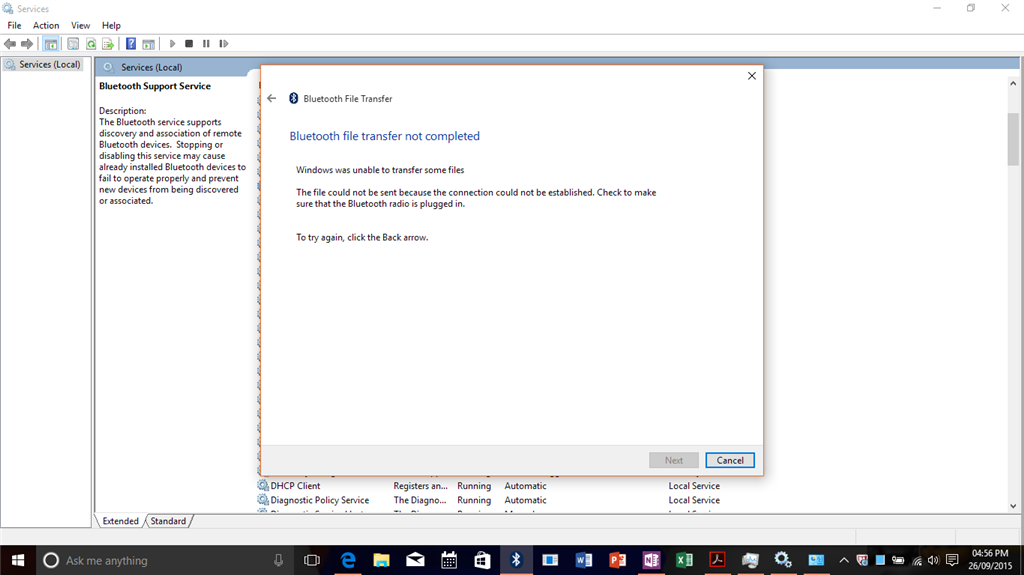Open the Help menu
The width and height of the screenshot is (1024, 575).
(111, 25)
